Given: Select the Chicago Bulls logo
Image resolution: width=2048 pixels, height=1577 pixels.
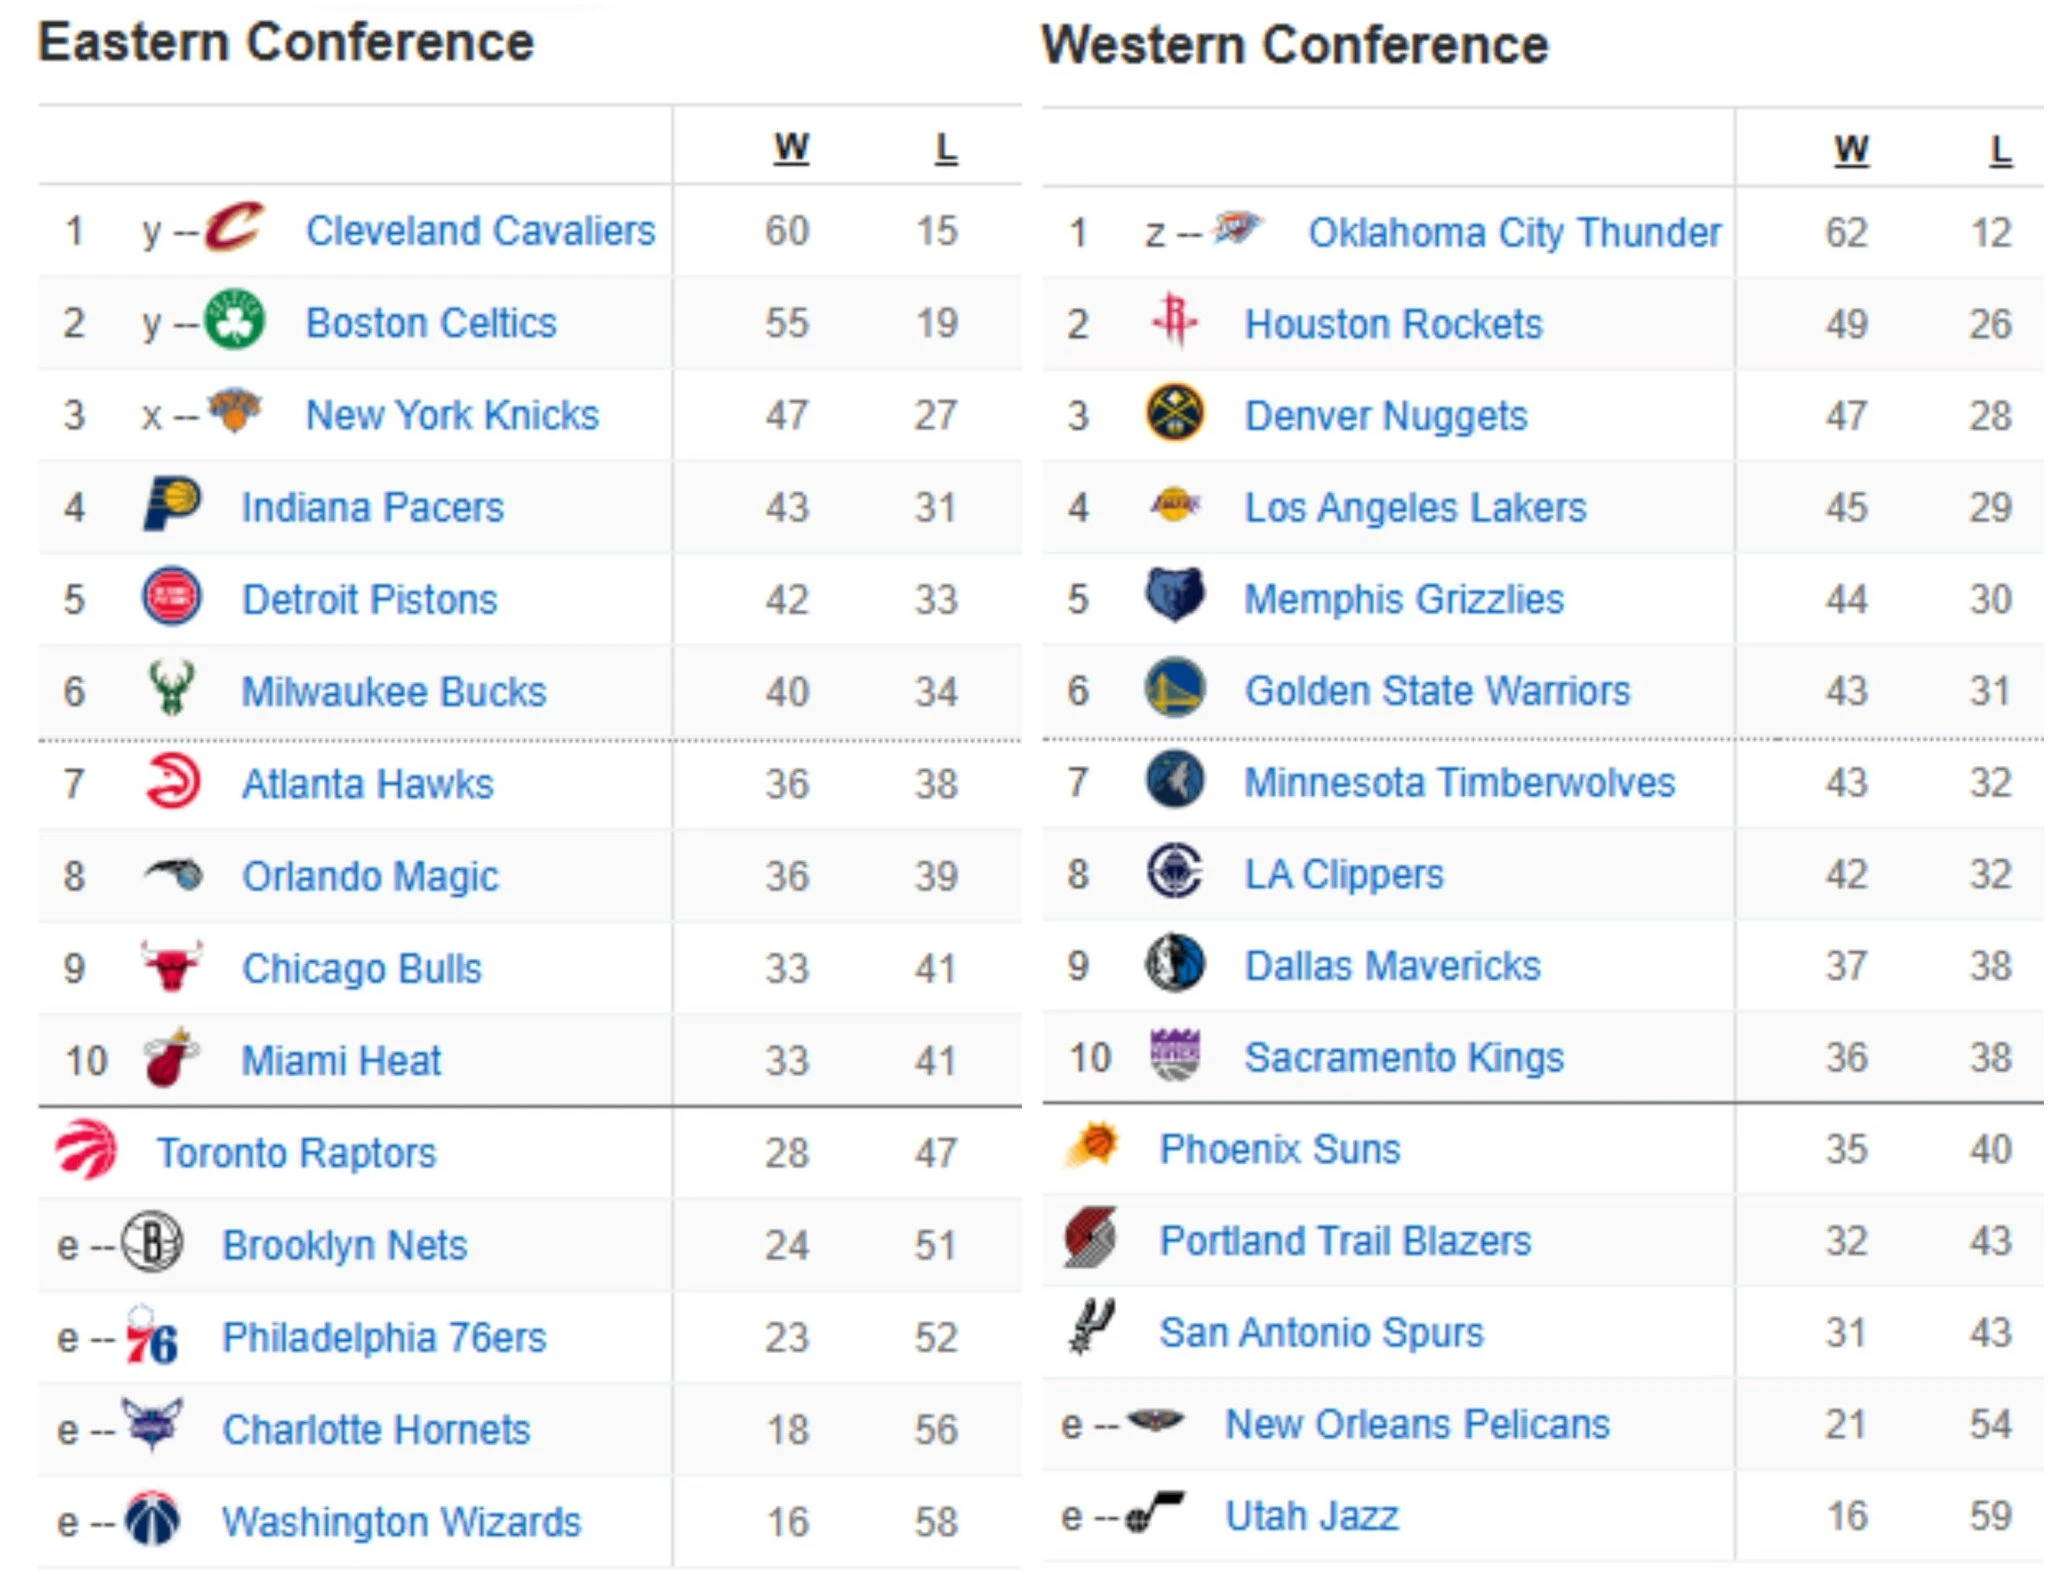Looking at the screenshot, I should point(172,967).
